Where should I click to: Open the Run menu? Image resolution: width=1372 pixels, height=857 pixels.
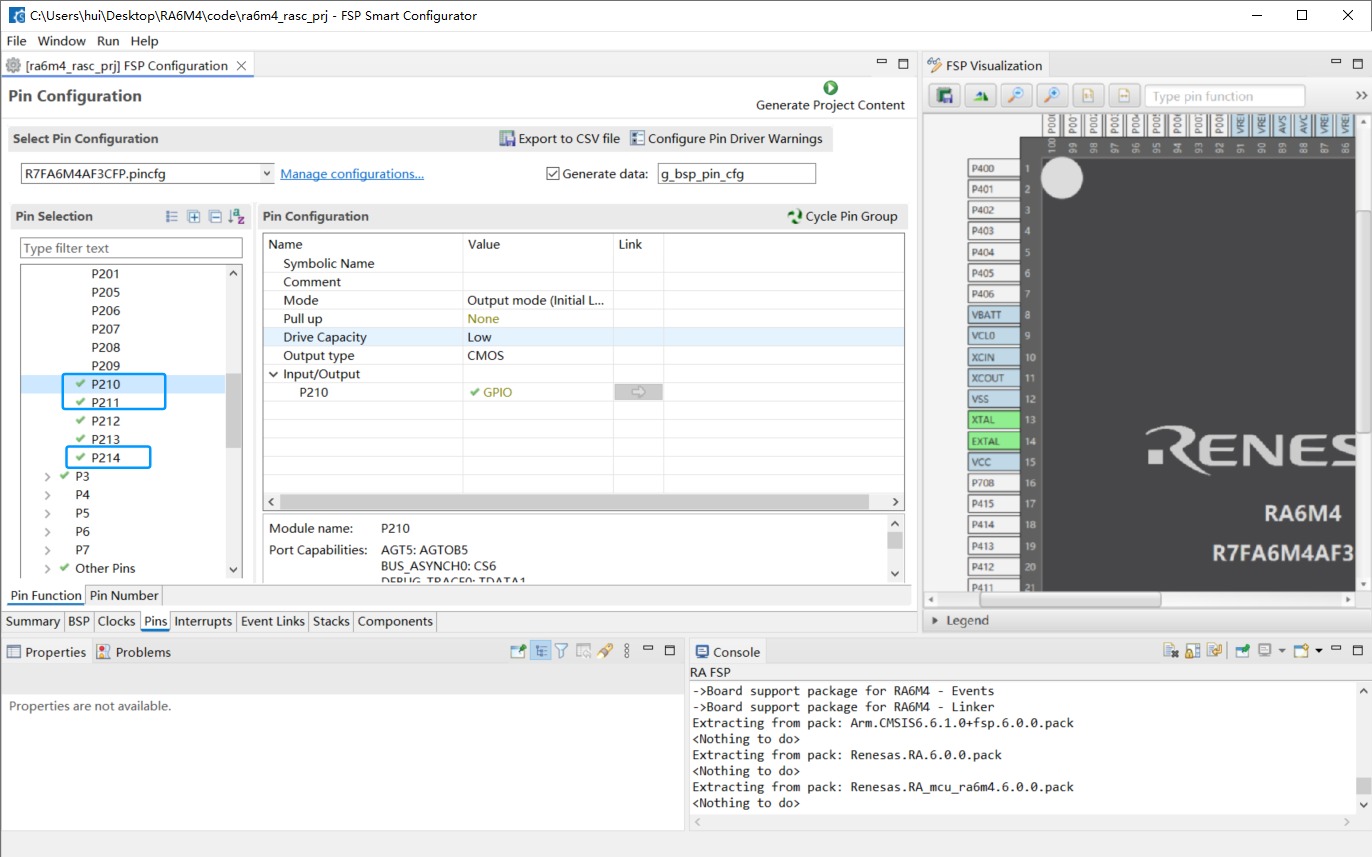(108, 41)
